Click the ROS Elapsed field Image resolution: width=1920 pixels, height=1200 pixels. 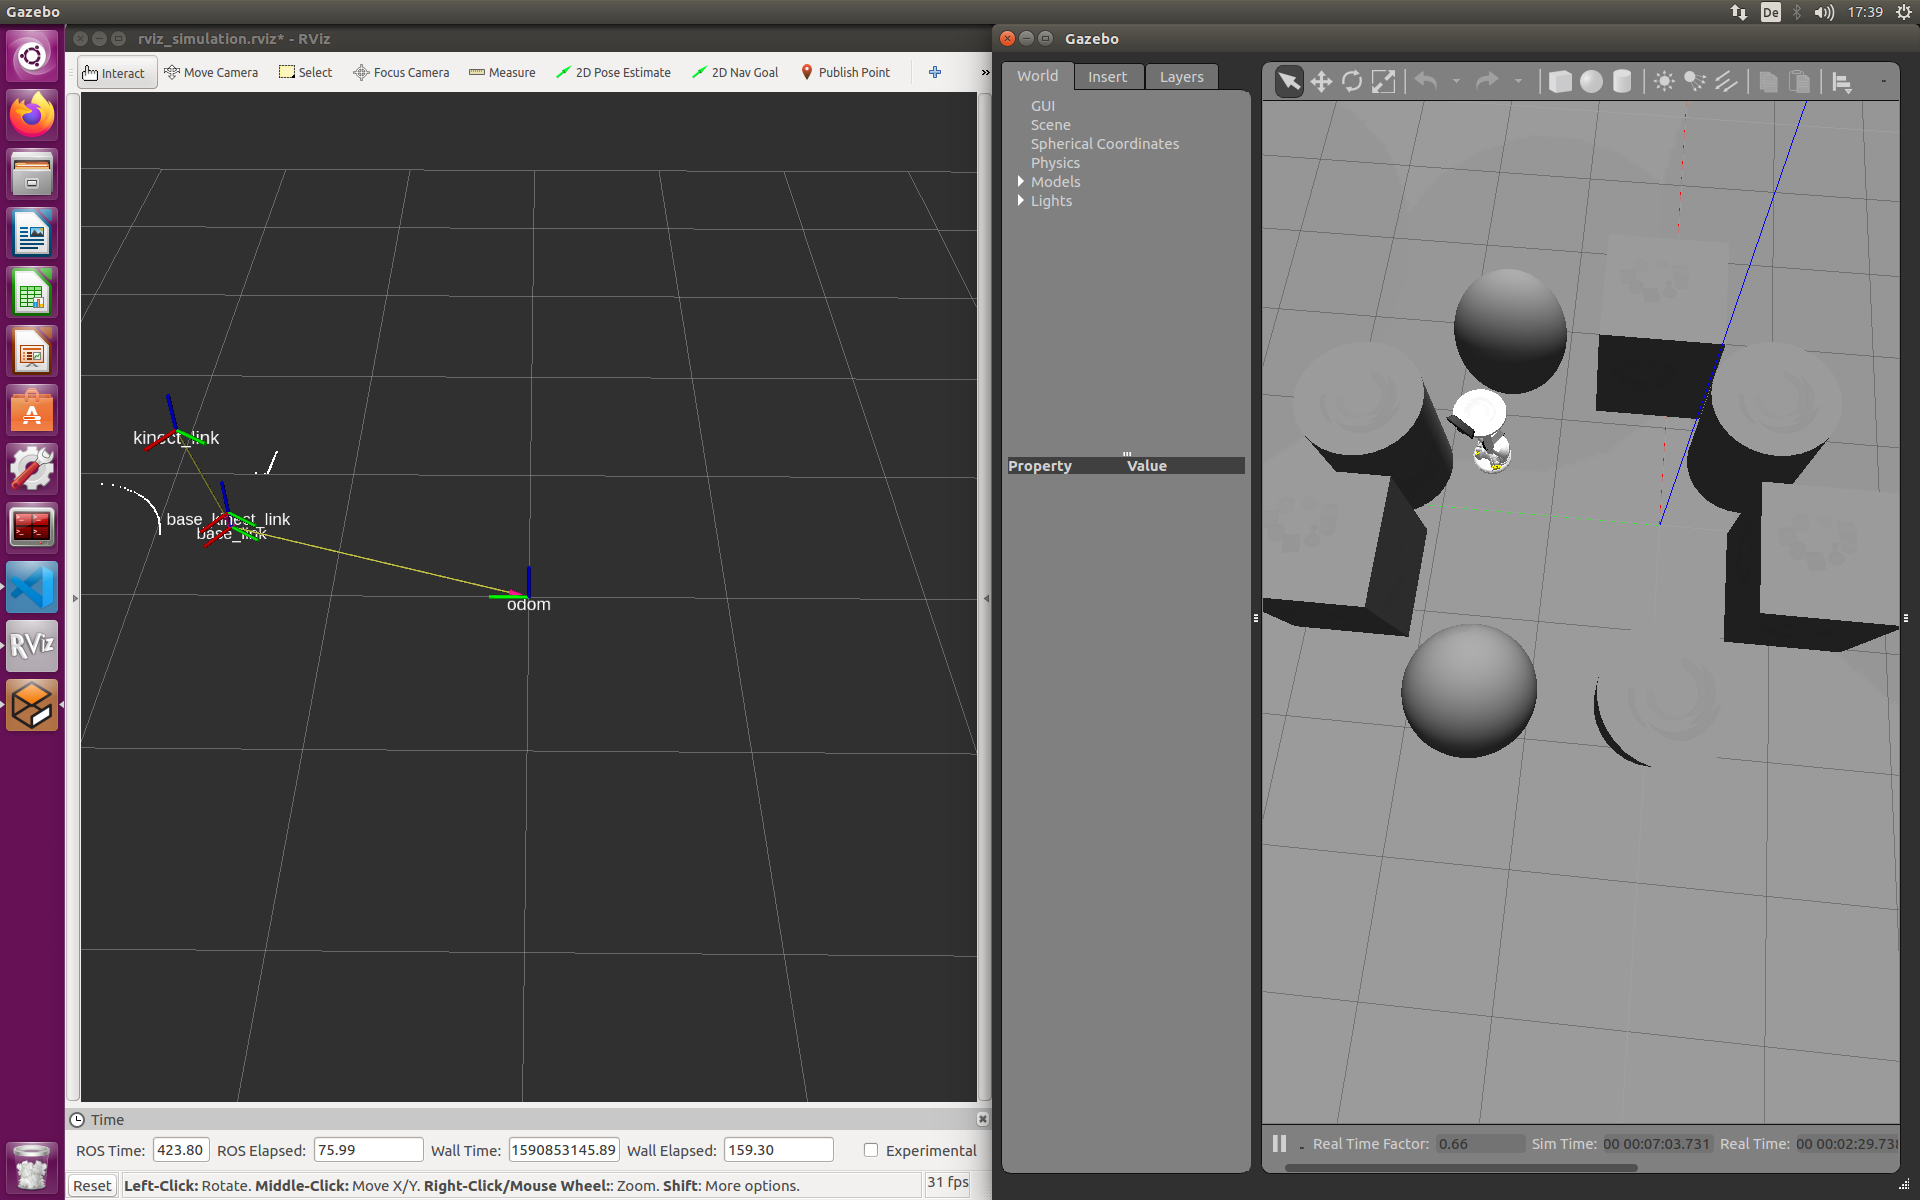(368, 1150)
